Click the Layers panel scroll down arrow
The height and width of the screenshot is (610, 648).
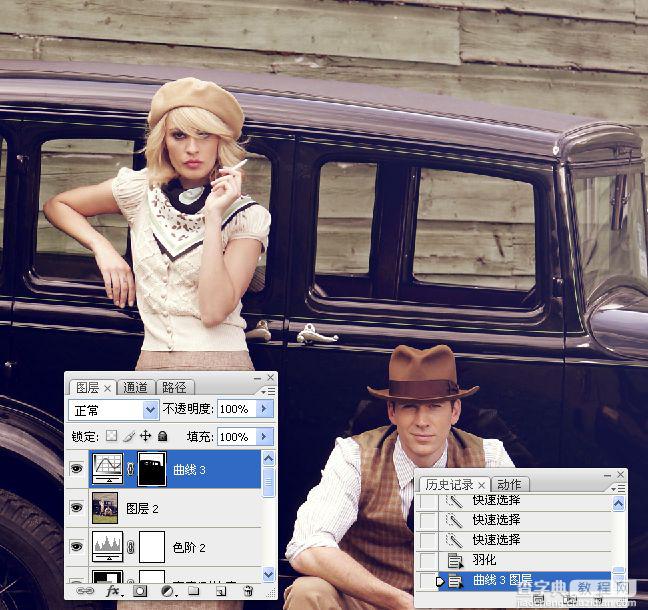coord(269,574)
